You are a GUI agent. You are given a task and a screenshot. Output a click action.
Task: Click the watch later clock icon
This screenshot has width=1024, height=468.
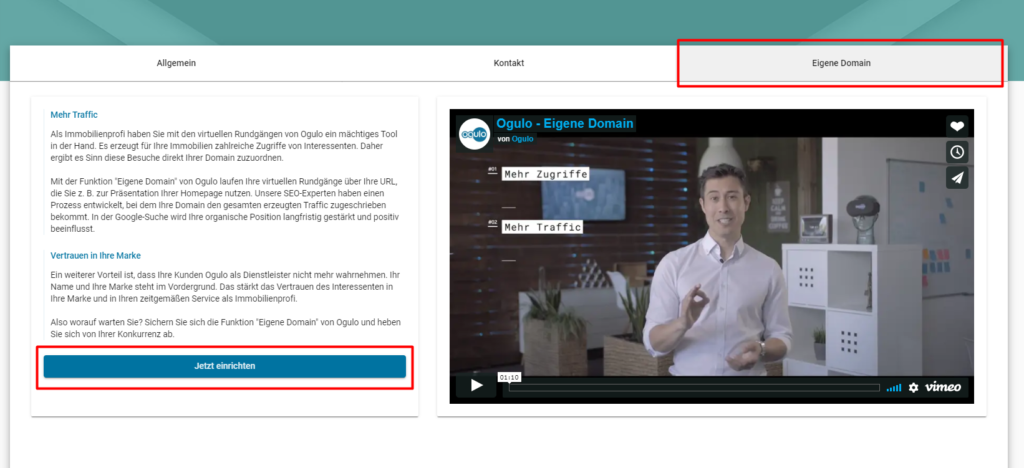(957, 152)
